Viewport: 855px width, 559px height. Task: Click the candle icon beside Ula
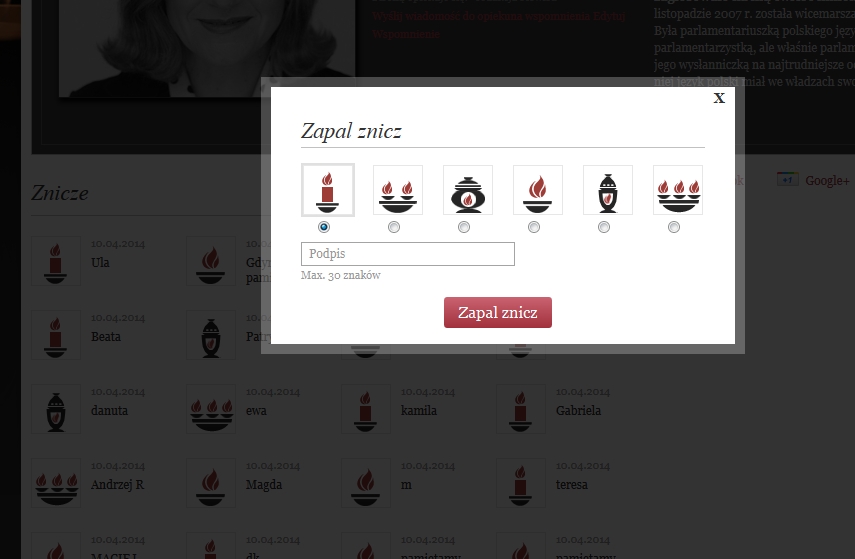tap(56, 261)
